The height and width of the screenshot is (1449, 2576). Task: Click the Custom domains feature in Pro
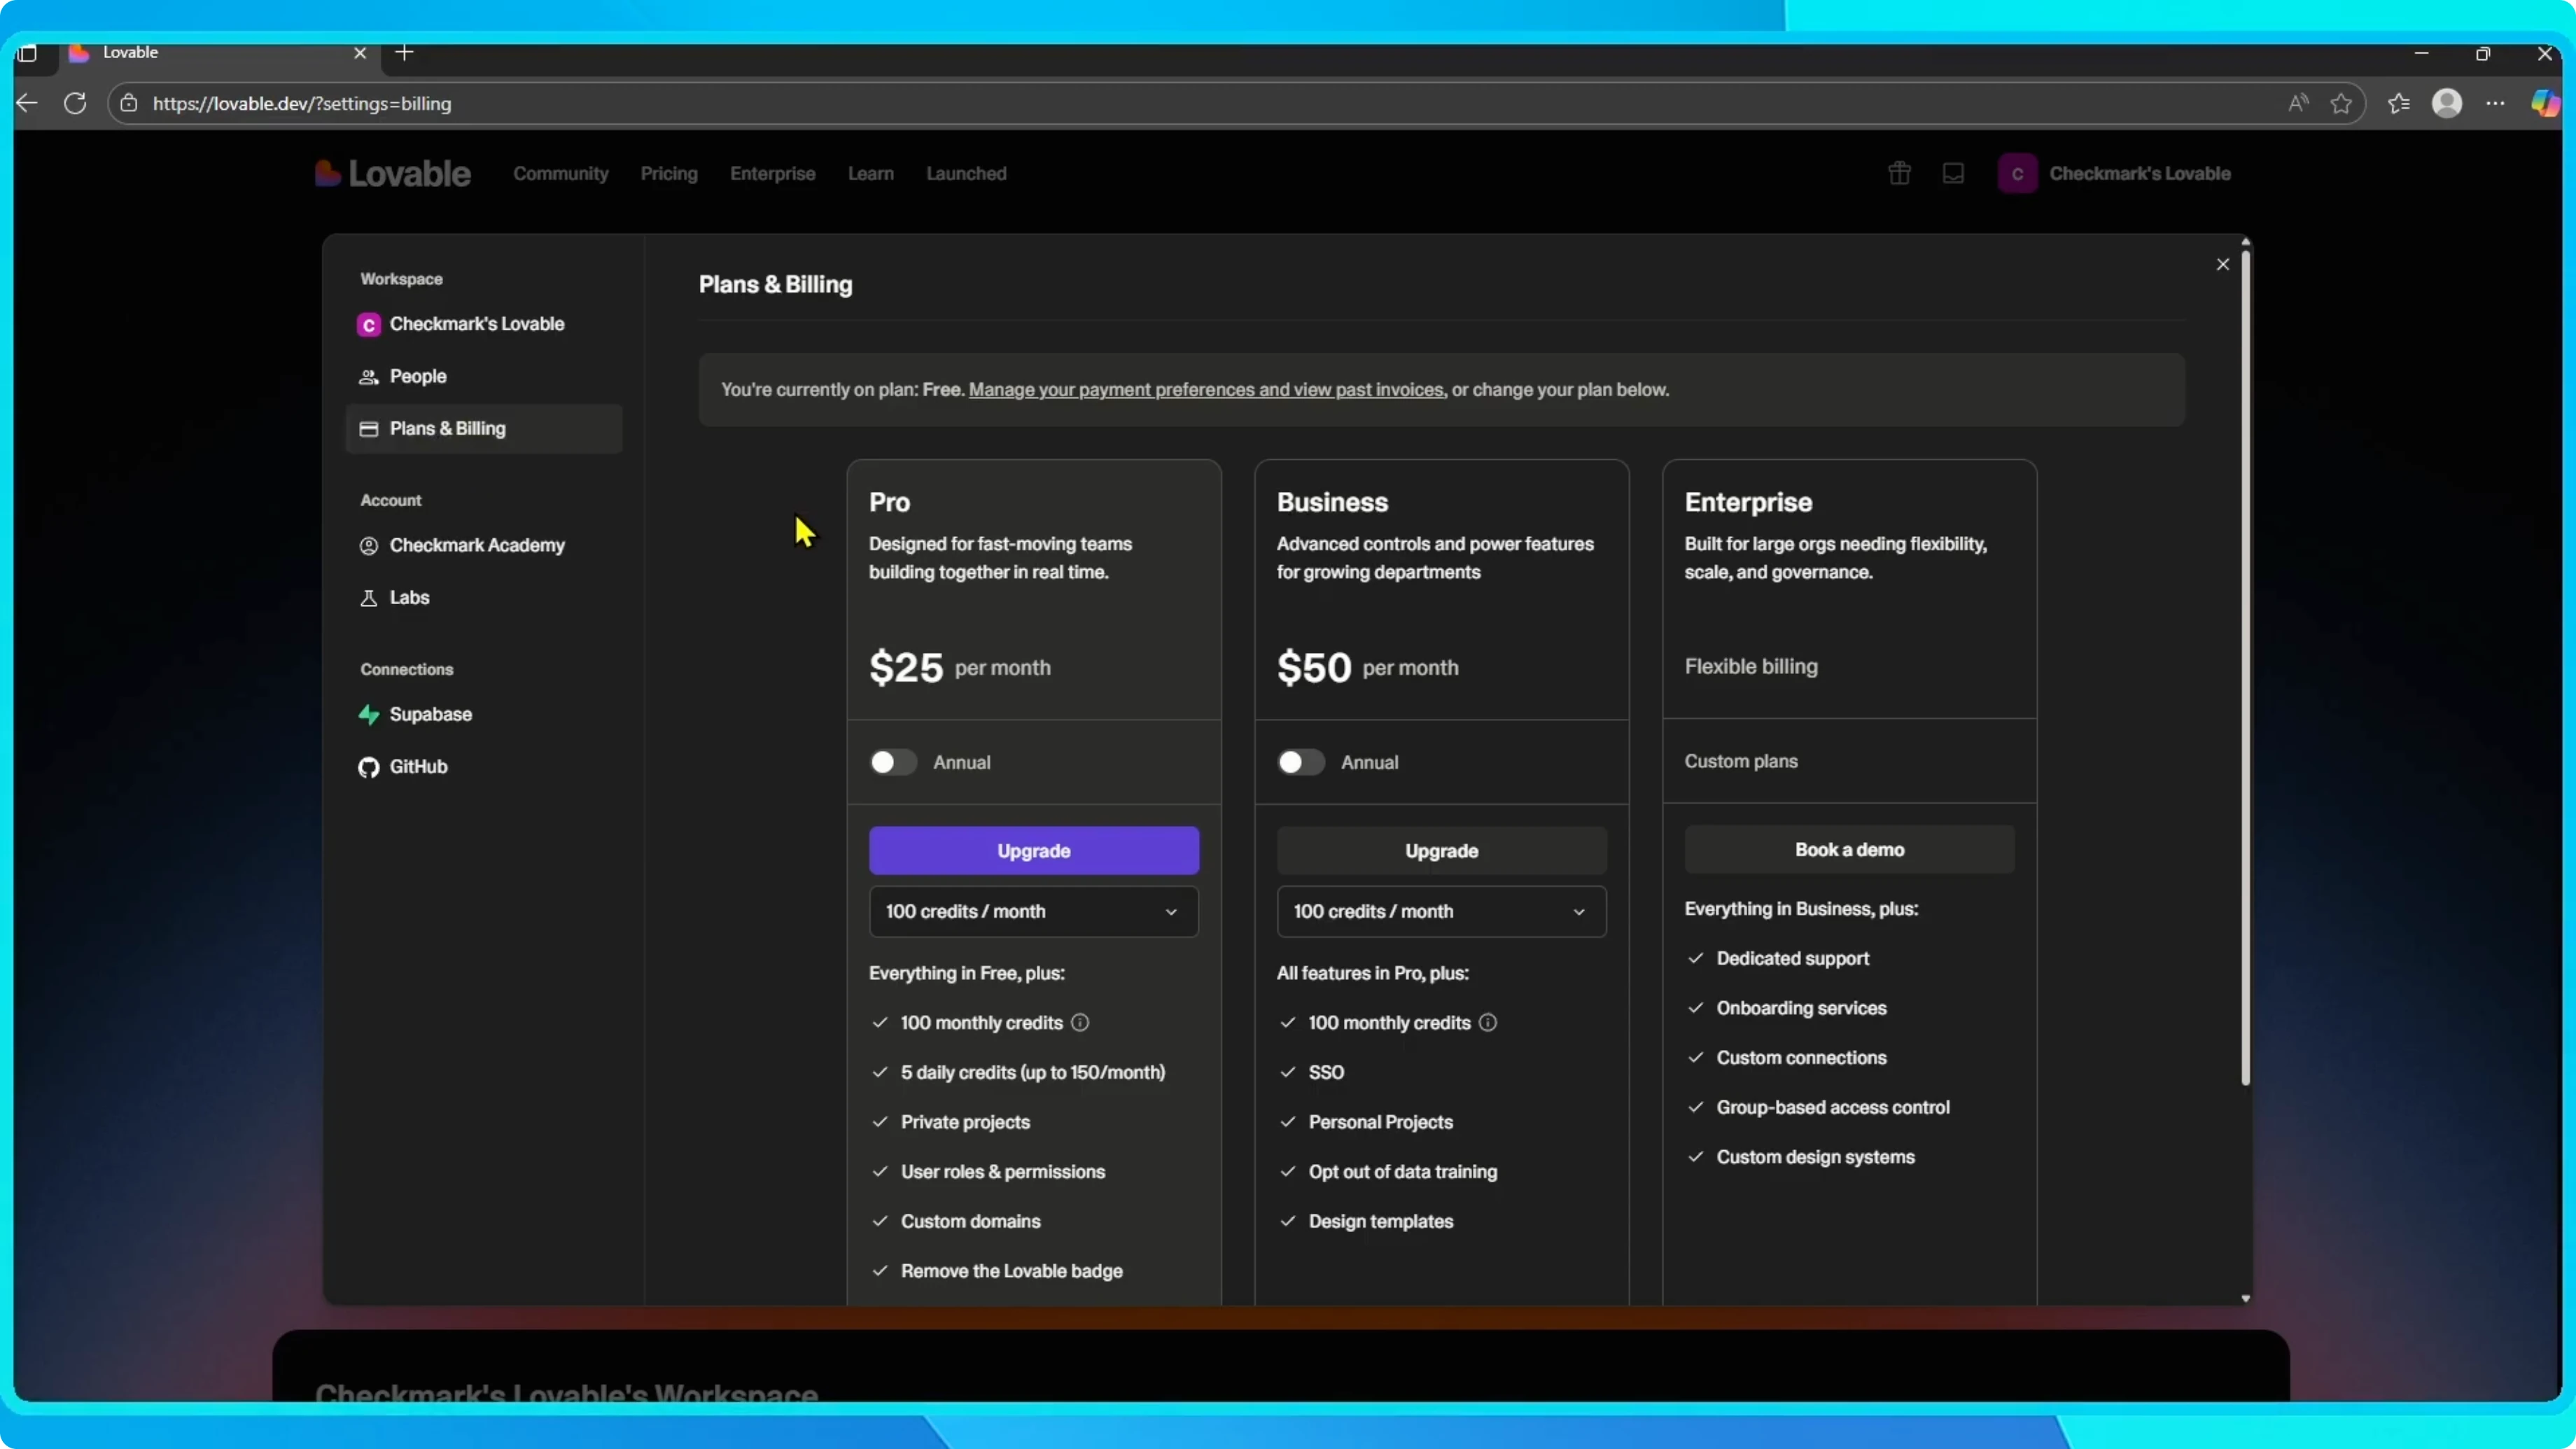[x=970, y=1221]
